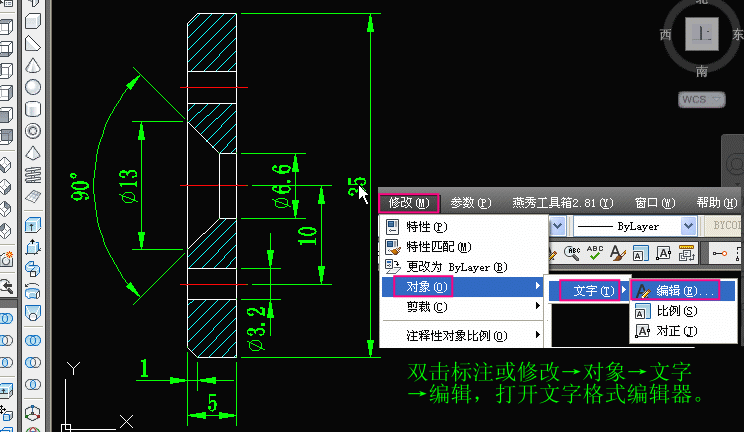Select the 10 vertical dimension text

tap(307, 235)
